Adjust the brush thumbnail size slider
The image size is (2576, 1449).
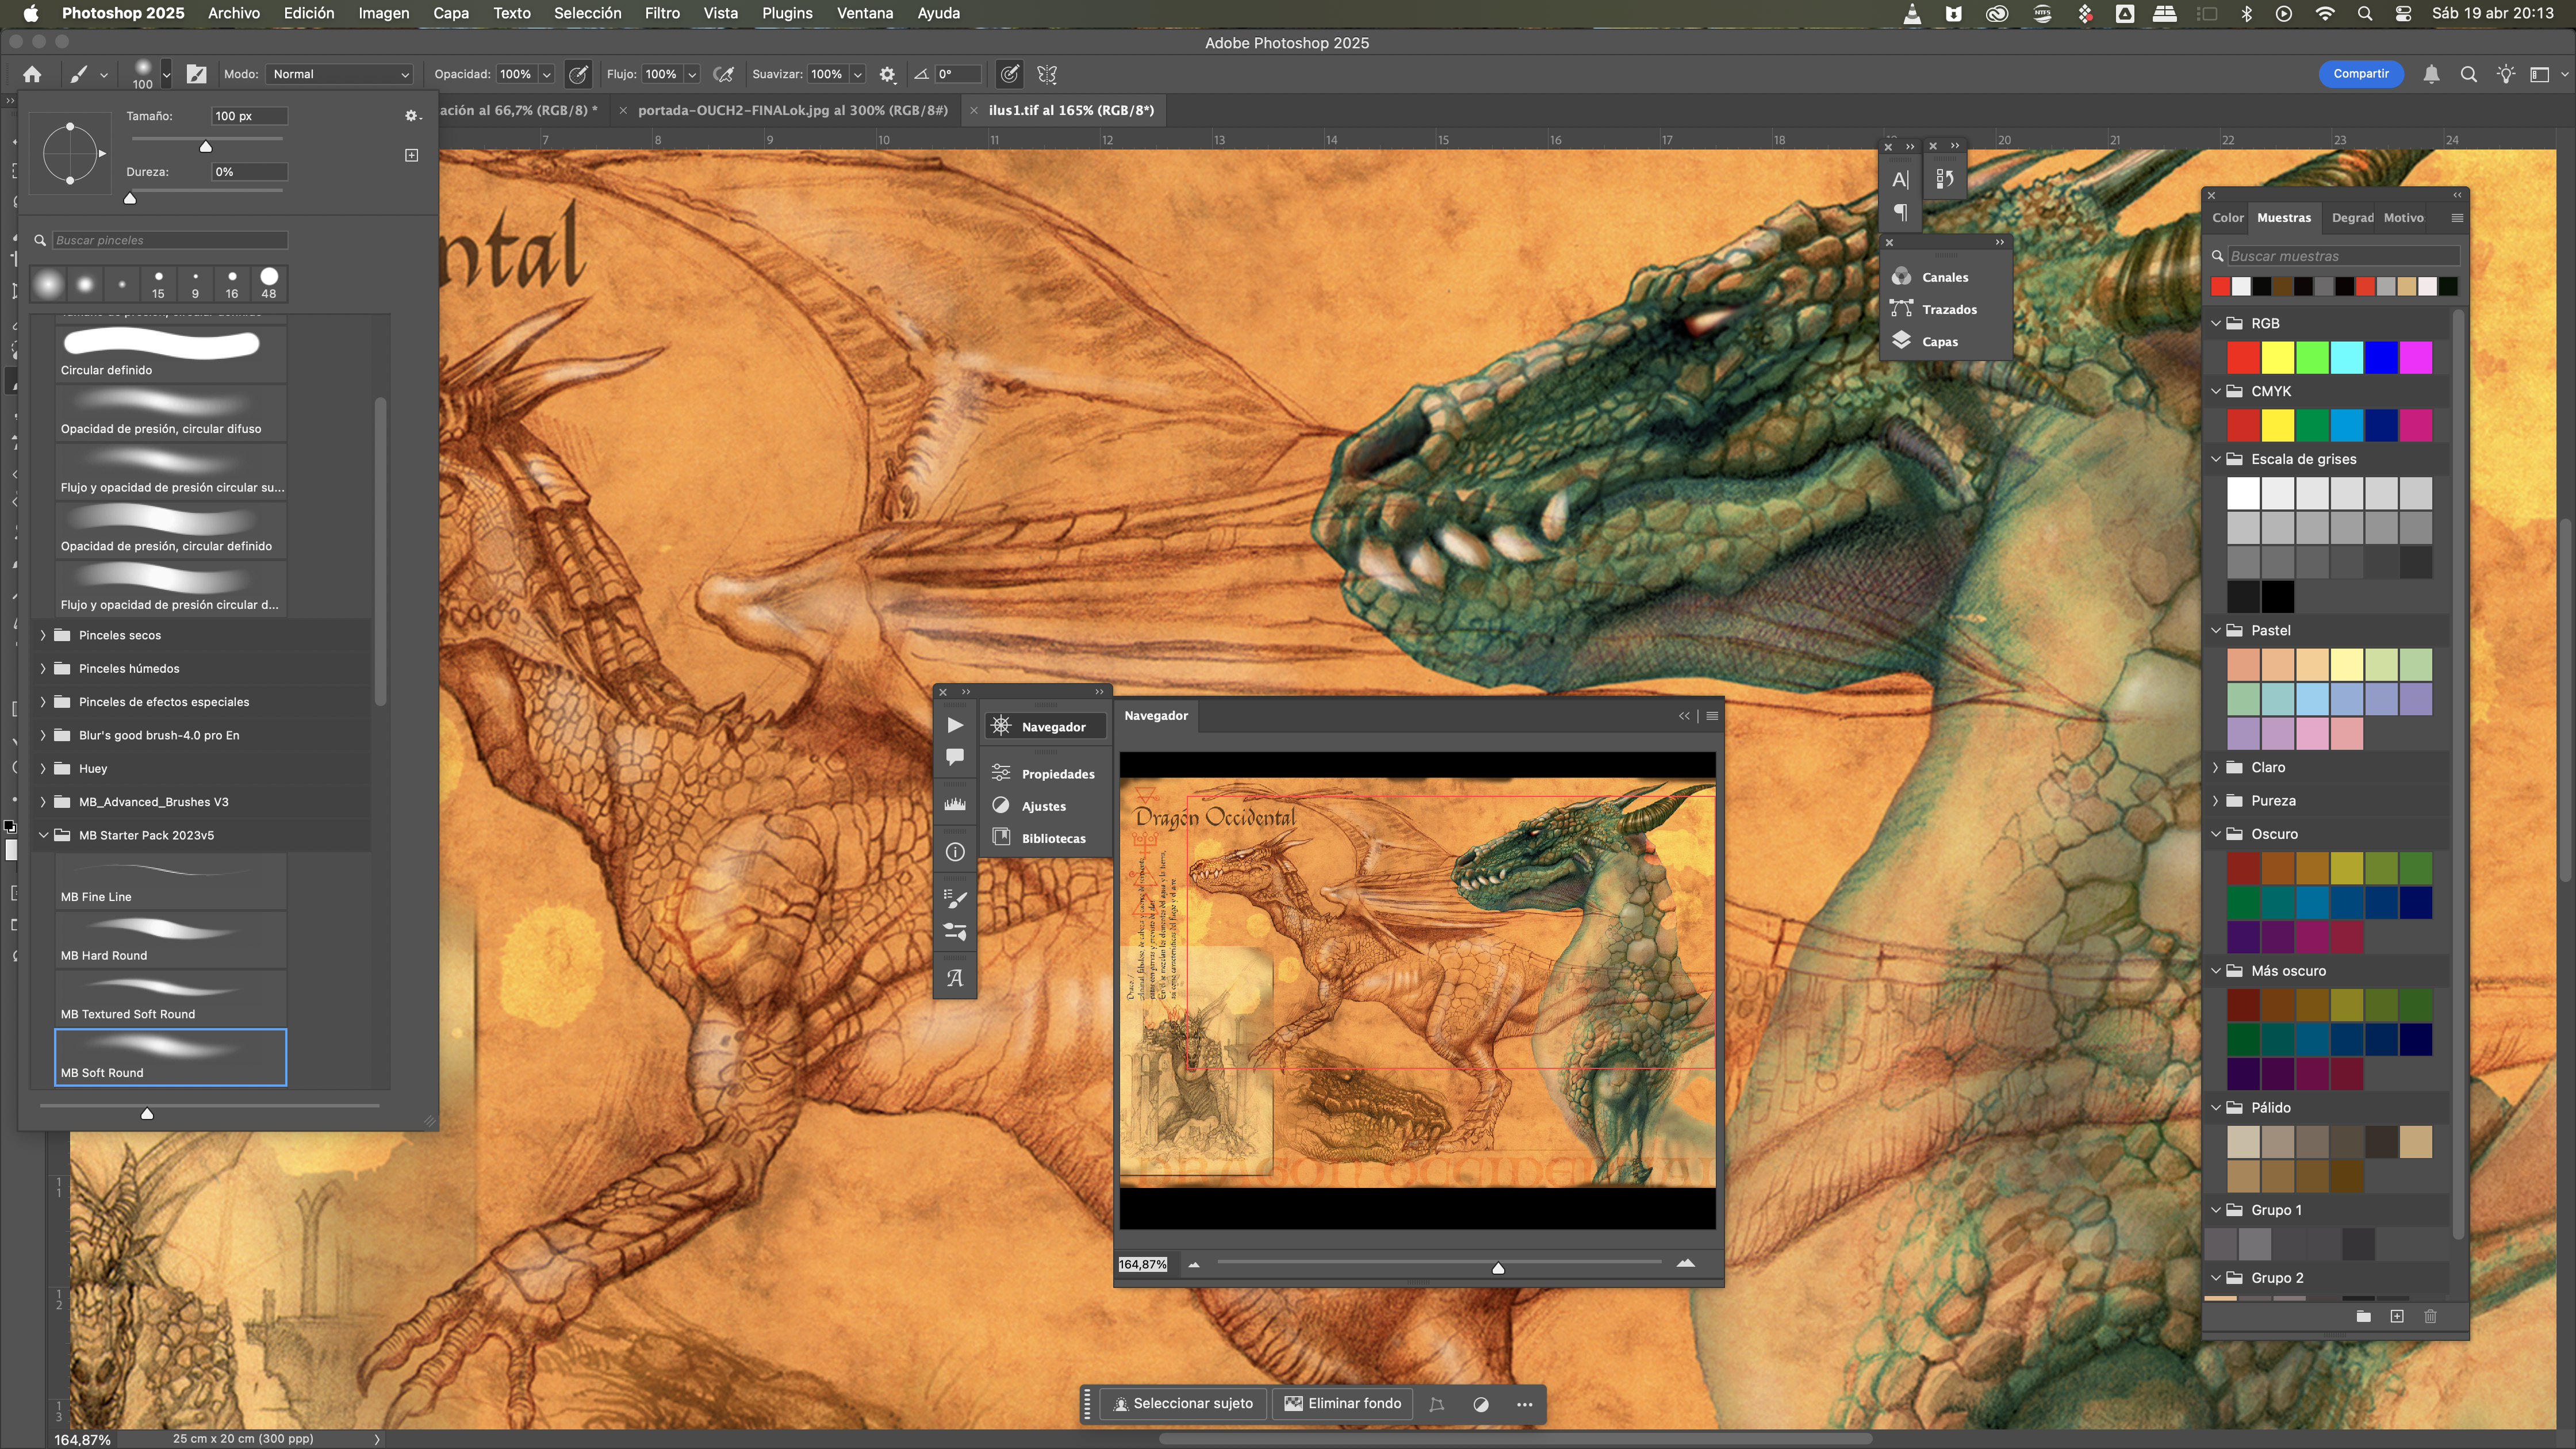pyautogui.click(x=147, y=1113)
